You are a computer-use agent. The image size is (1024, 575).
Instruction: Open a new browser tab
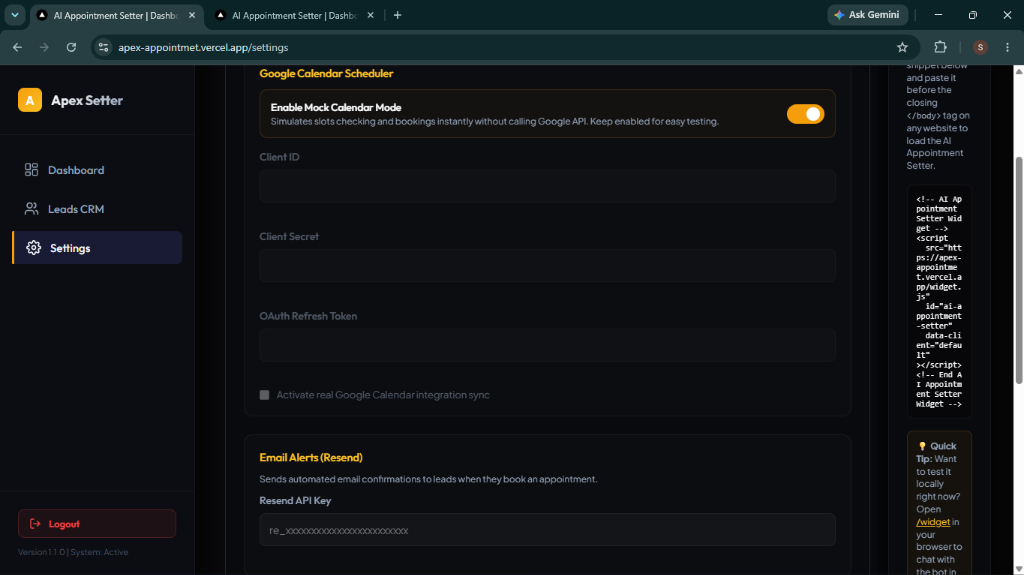click(397, 15)
